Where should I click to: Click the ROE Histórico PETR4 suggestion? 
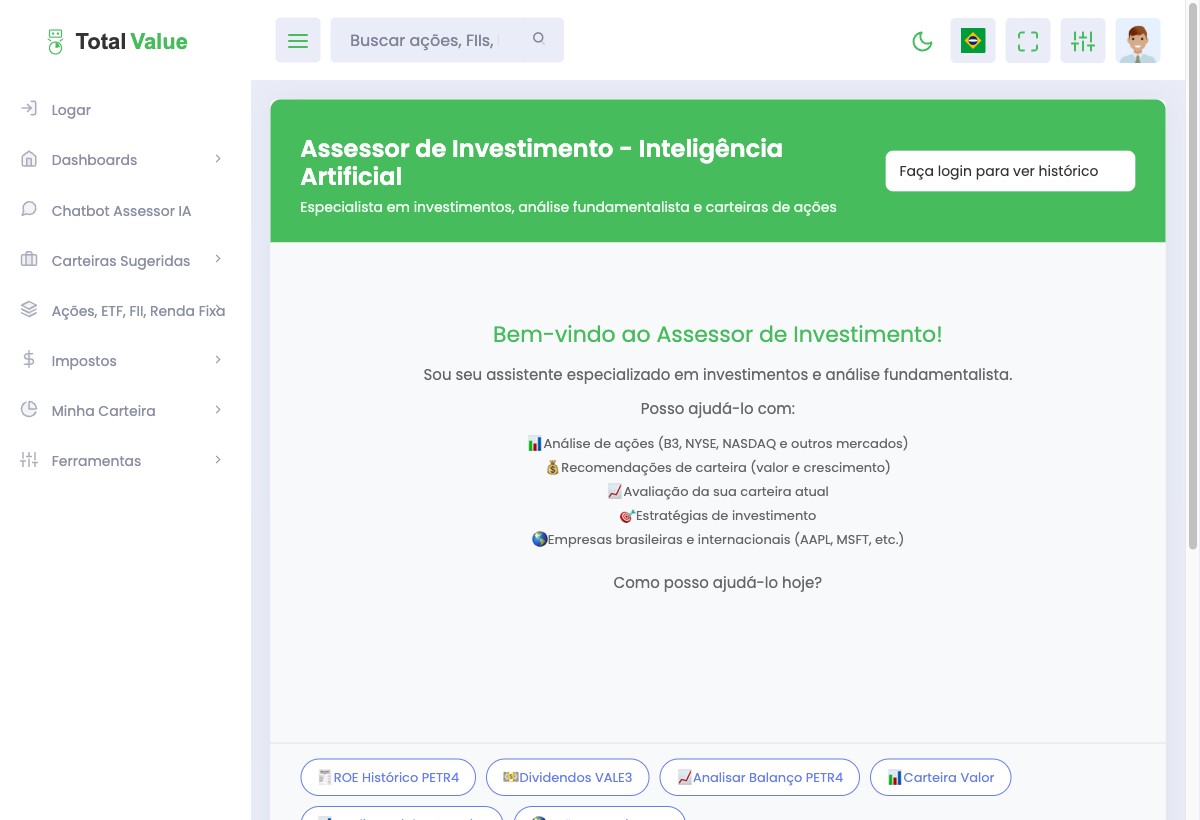click(388, 777)
